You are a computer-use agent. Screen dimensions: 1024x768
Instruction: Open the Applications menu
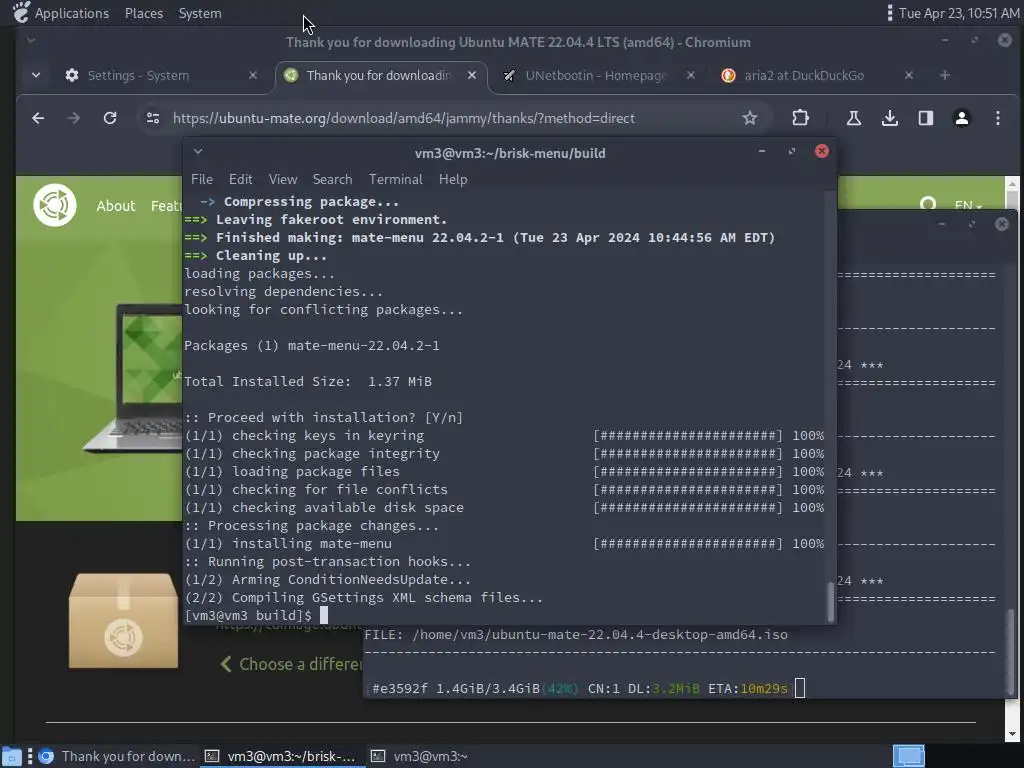61,13
